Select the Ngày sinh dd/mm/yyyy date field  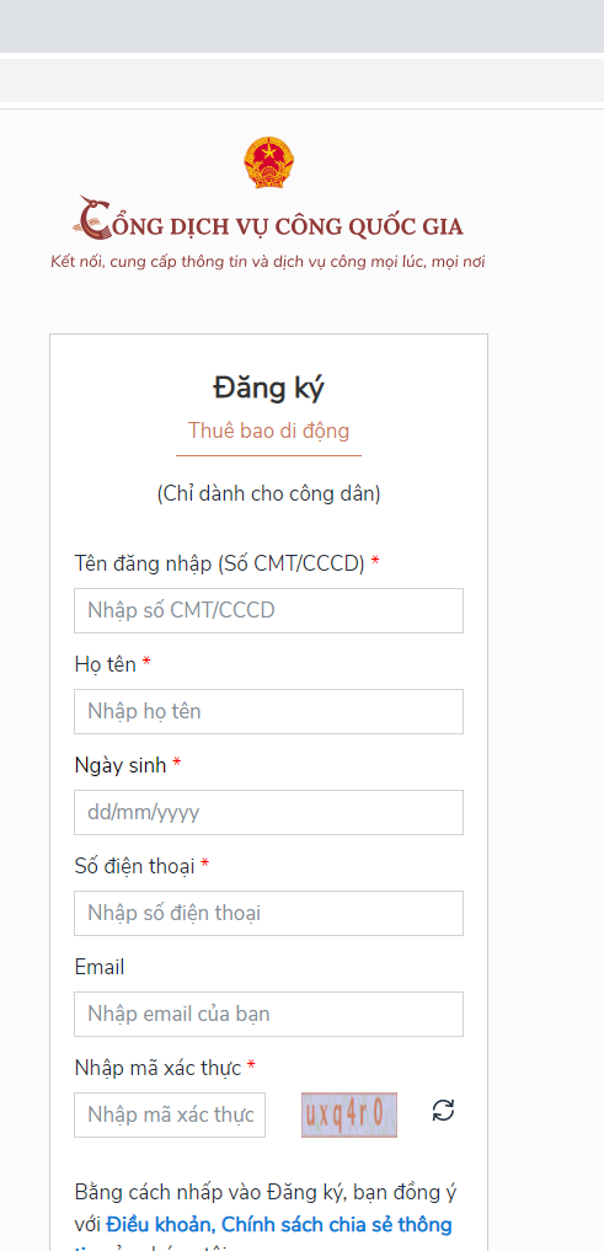click(268, 812)
